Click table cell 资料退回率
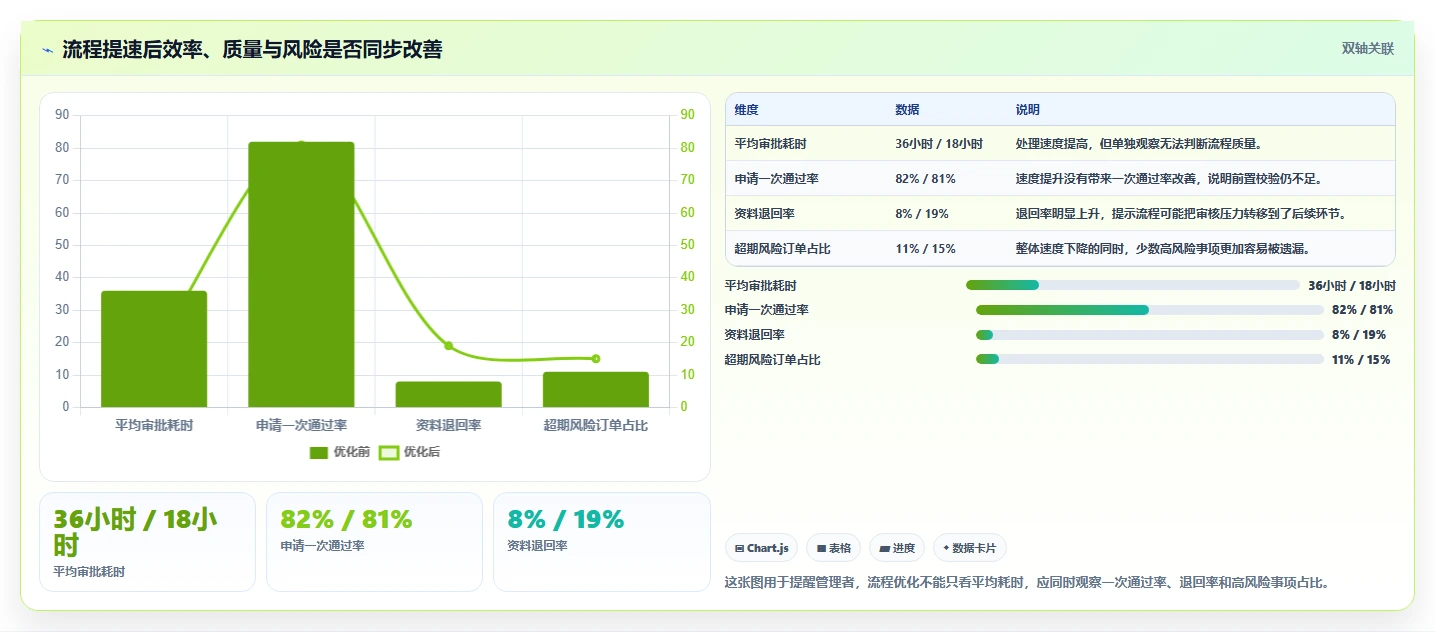Screen dimensions: 1435x632 (x=765, y=214)
